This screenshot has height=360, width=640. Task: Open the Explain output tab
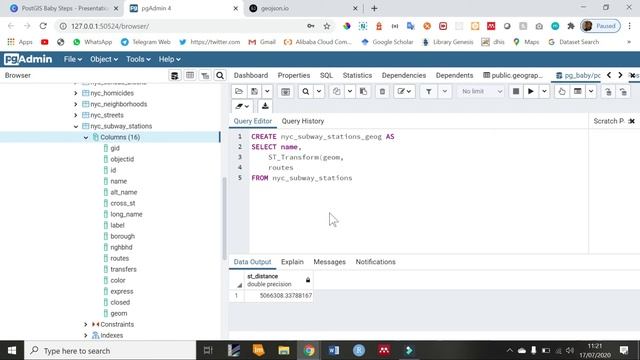click(x=292, y=262)
